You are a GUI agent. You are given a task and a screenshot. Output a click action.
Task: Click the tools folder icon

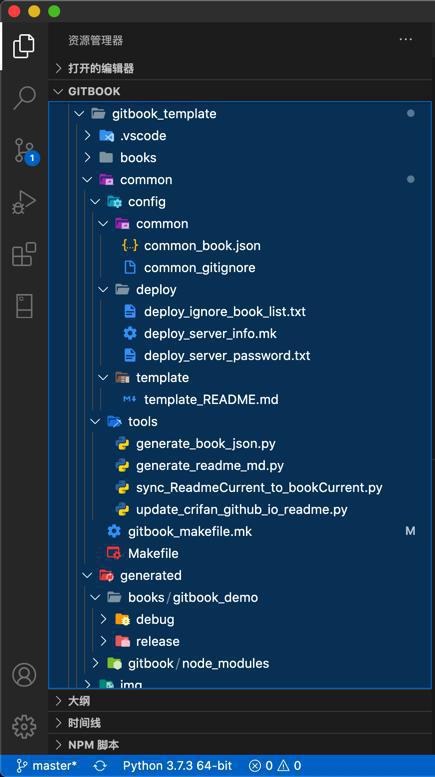[x=114, y=421]
